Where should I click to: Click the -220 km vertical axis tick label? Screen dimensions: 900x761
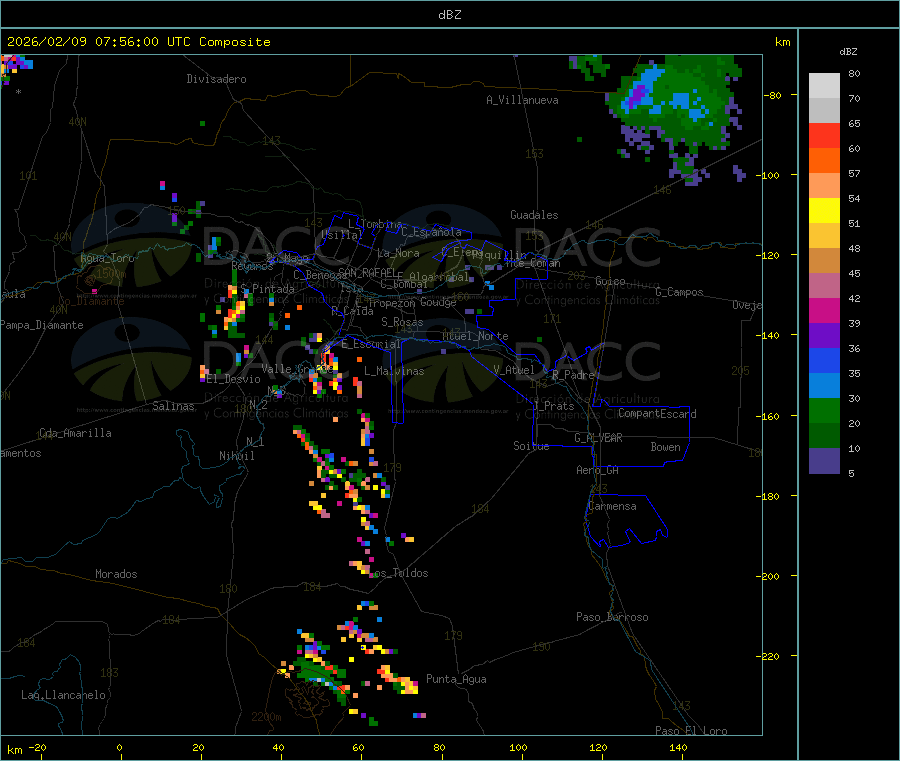pyautogui.click(x=769, y=657)
